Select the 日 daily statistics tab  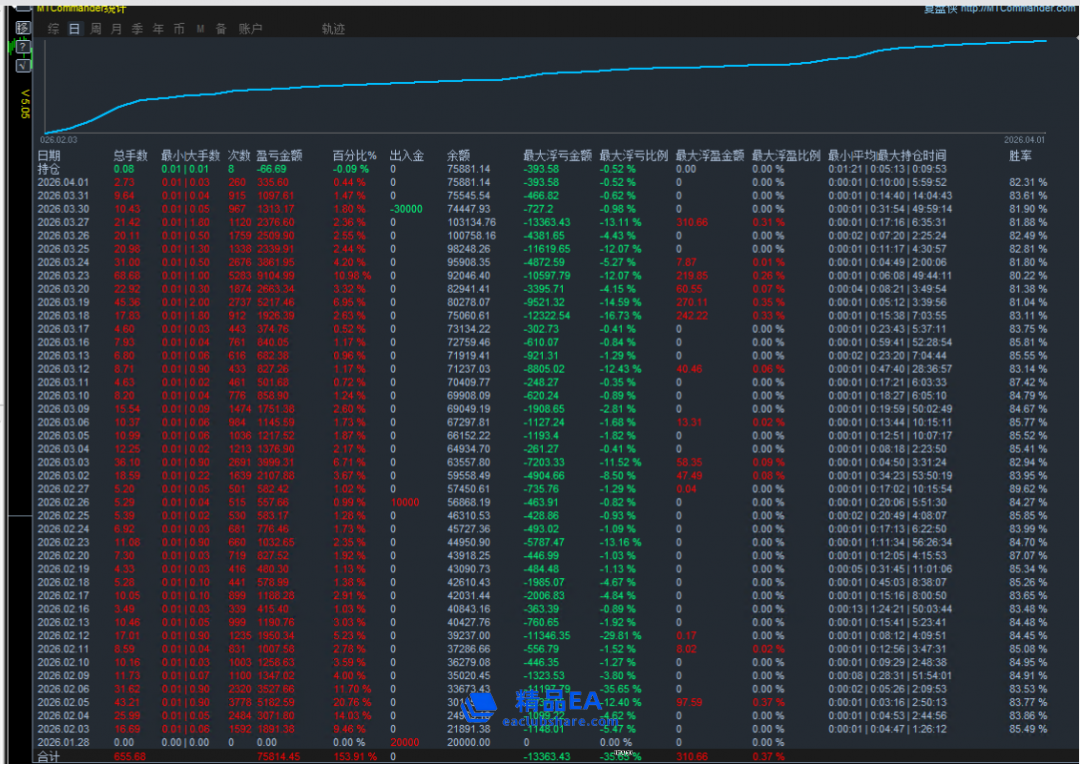74,29
